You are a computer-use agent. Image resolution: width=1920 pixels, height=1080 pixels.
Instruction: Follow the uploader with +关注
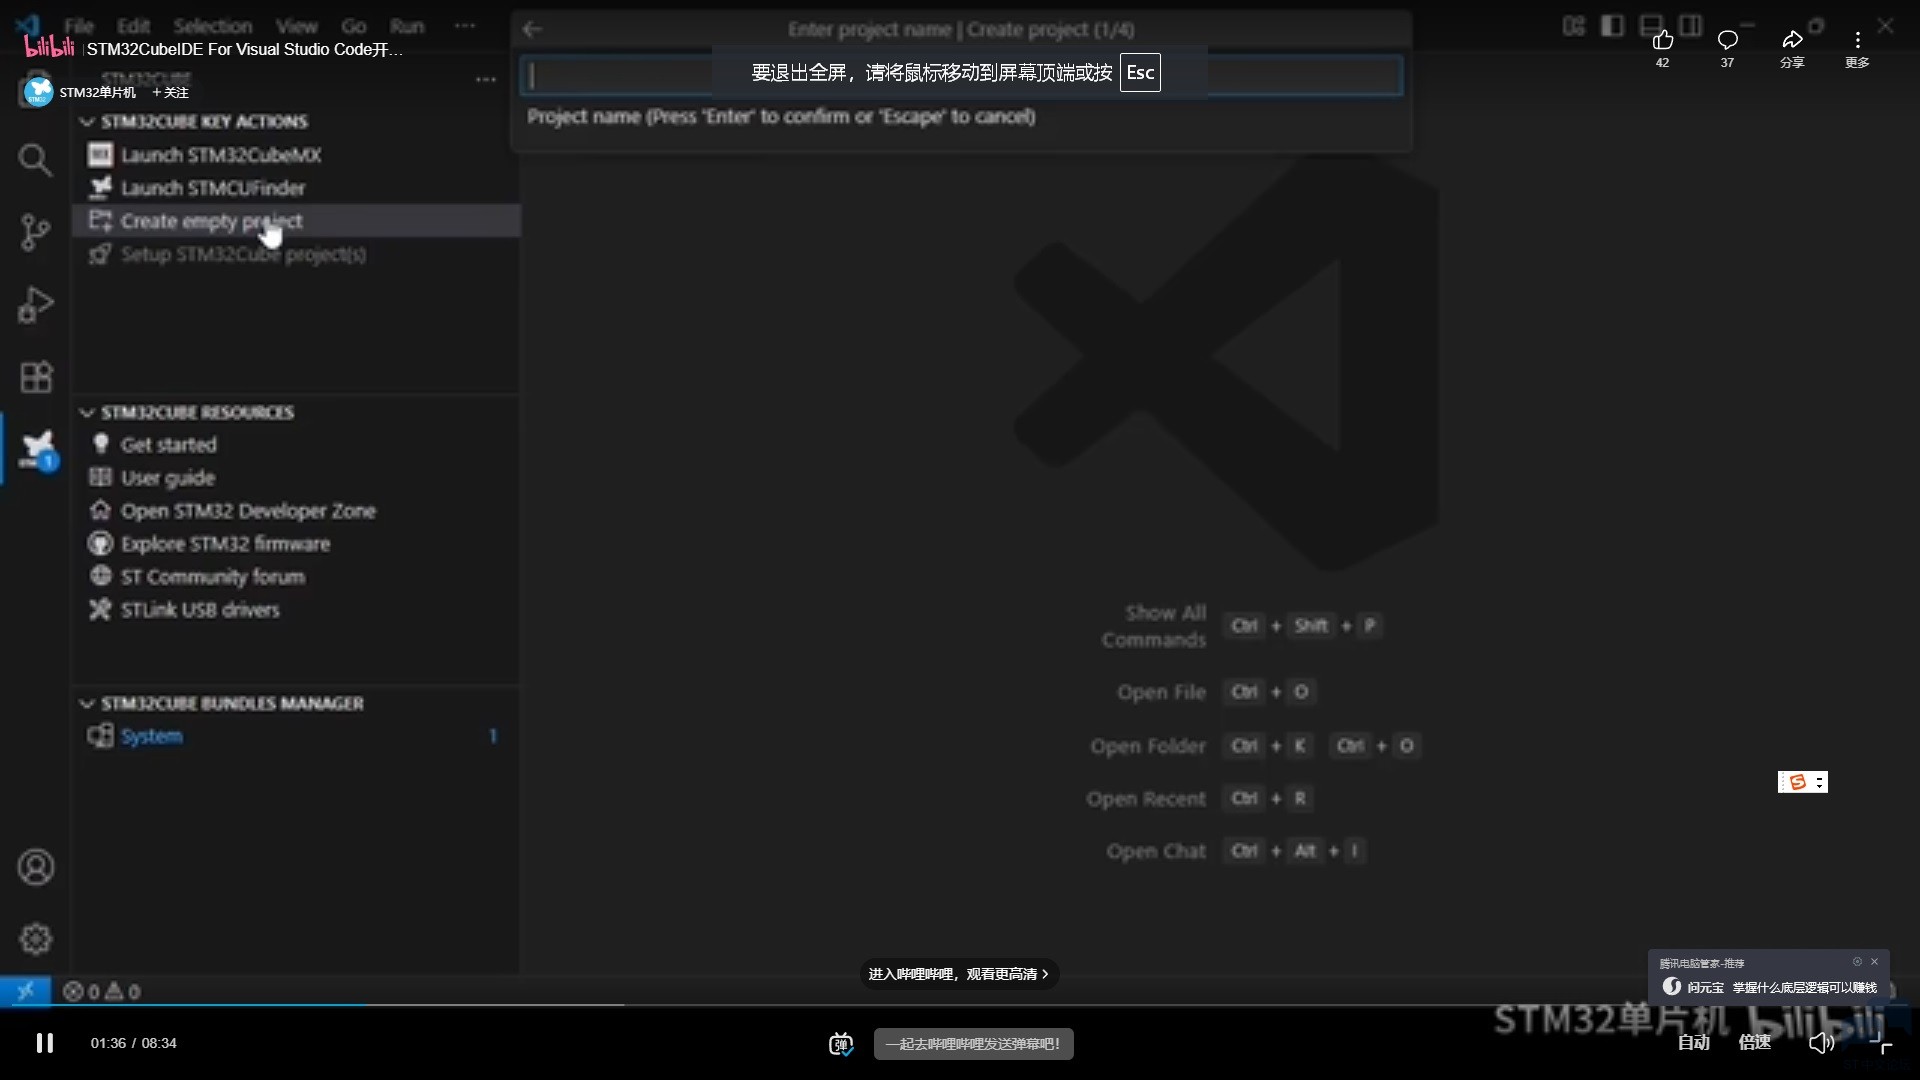click(170, 92)
